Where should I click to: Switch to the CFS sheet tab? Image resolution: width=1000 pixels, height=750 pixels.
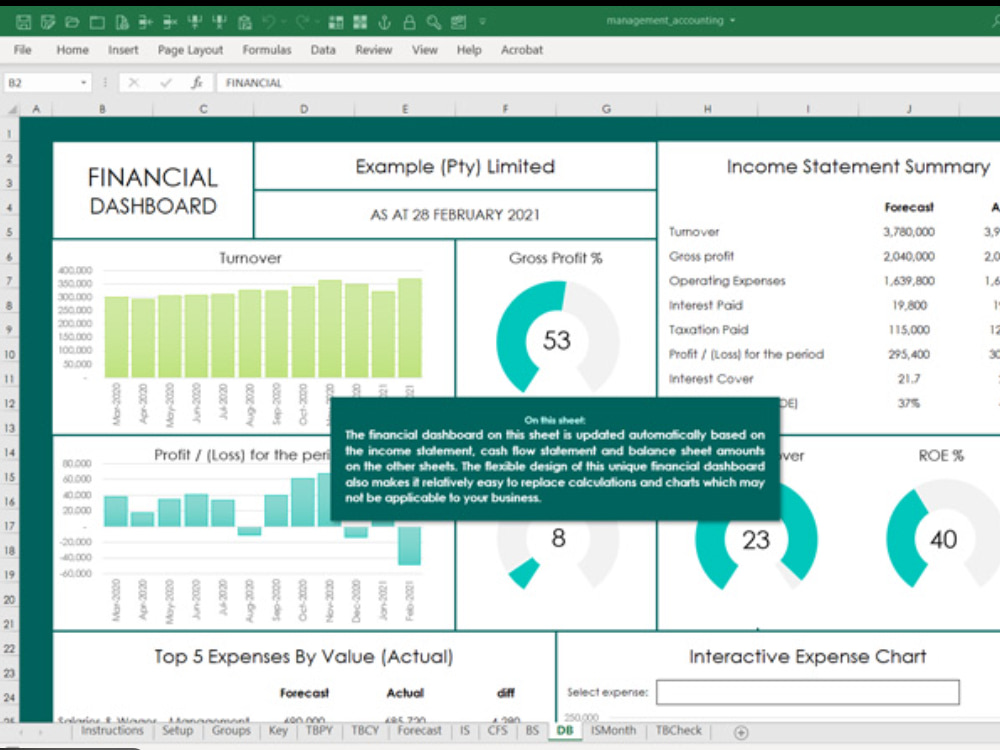pos(497,731)
